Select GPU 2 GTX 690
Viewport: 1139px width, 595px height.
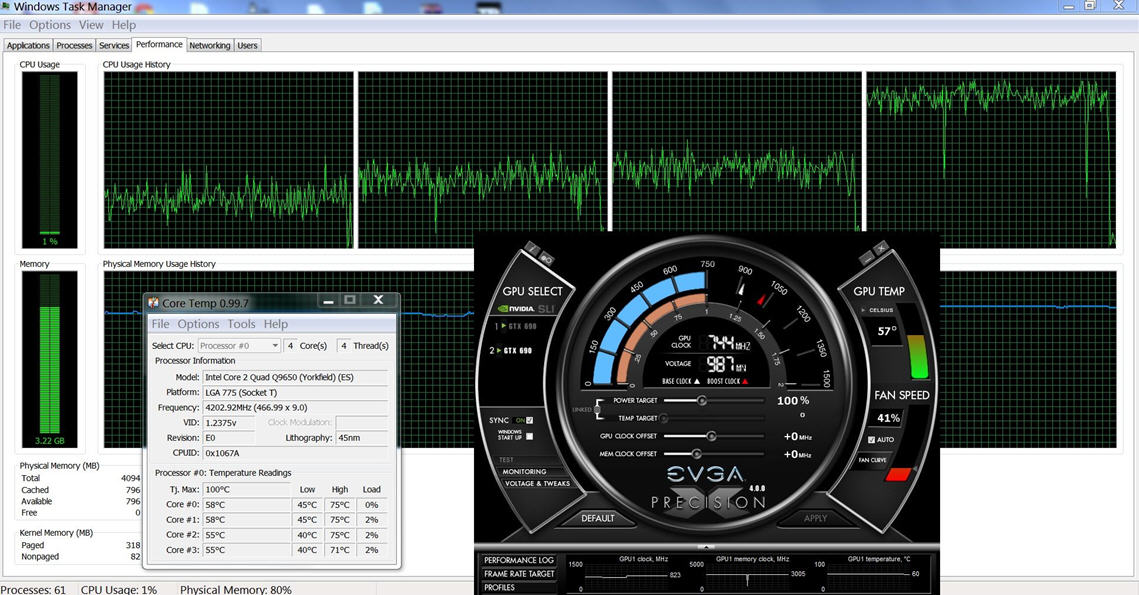click(x=511, y=350)
